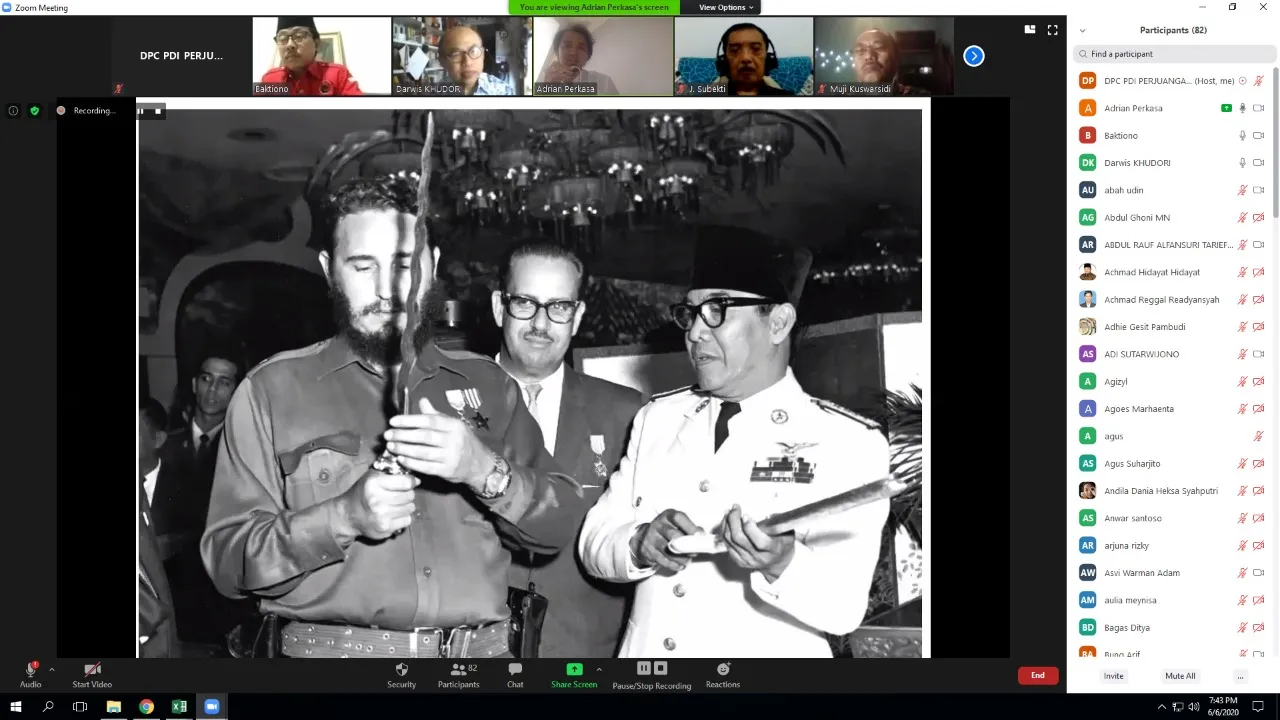Open the meeting information icon
1280x720 pixels.
click(x=13, y=111)
